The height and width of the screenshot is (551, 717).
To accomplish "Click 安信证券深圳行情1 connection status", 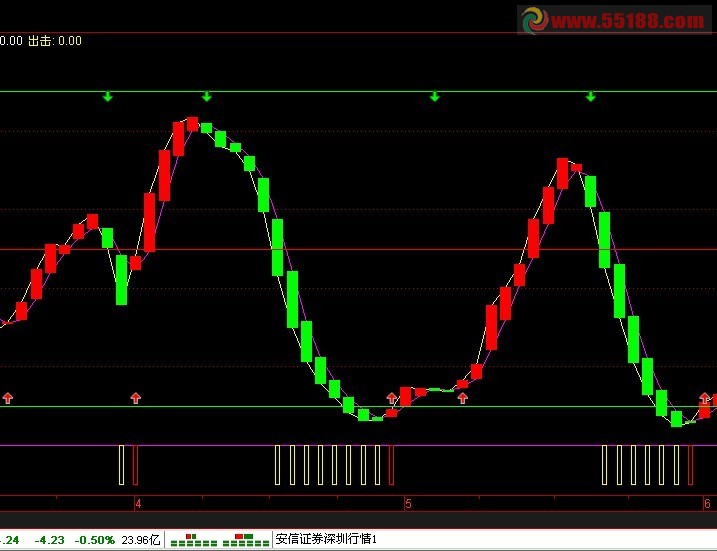I will (x=326, y=539).
